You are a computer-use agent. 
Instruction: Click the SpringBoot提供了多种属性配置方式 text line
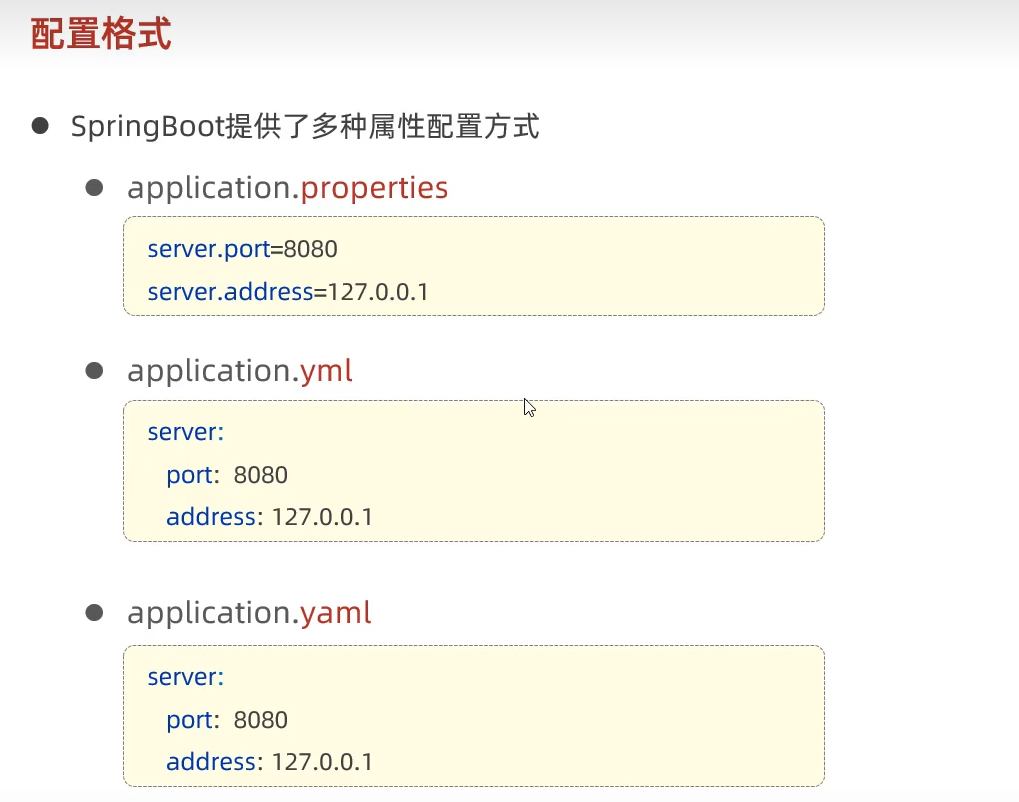(305, 128)
